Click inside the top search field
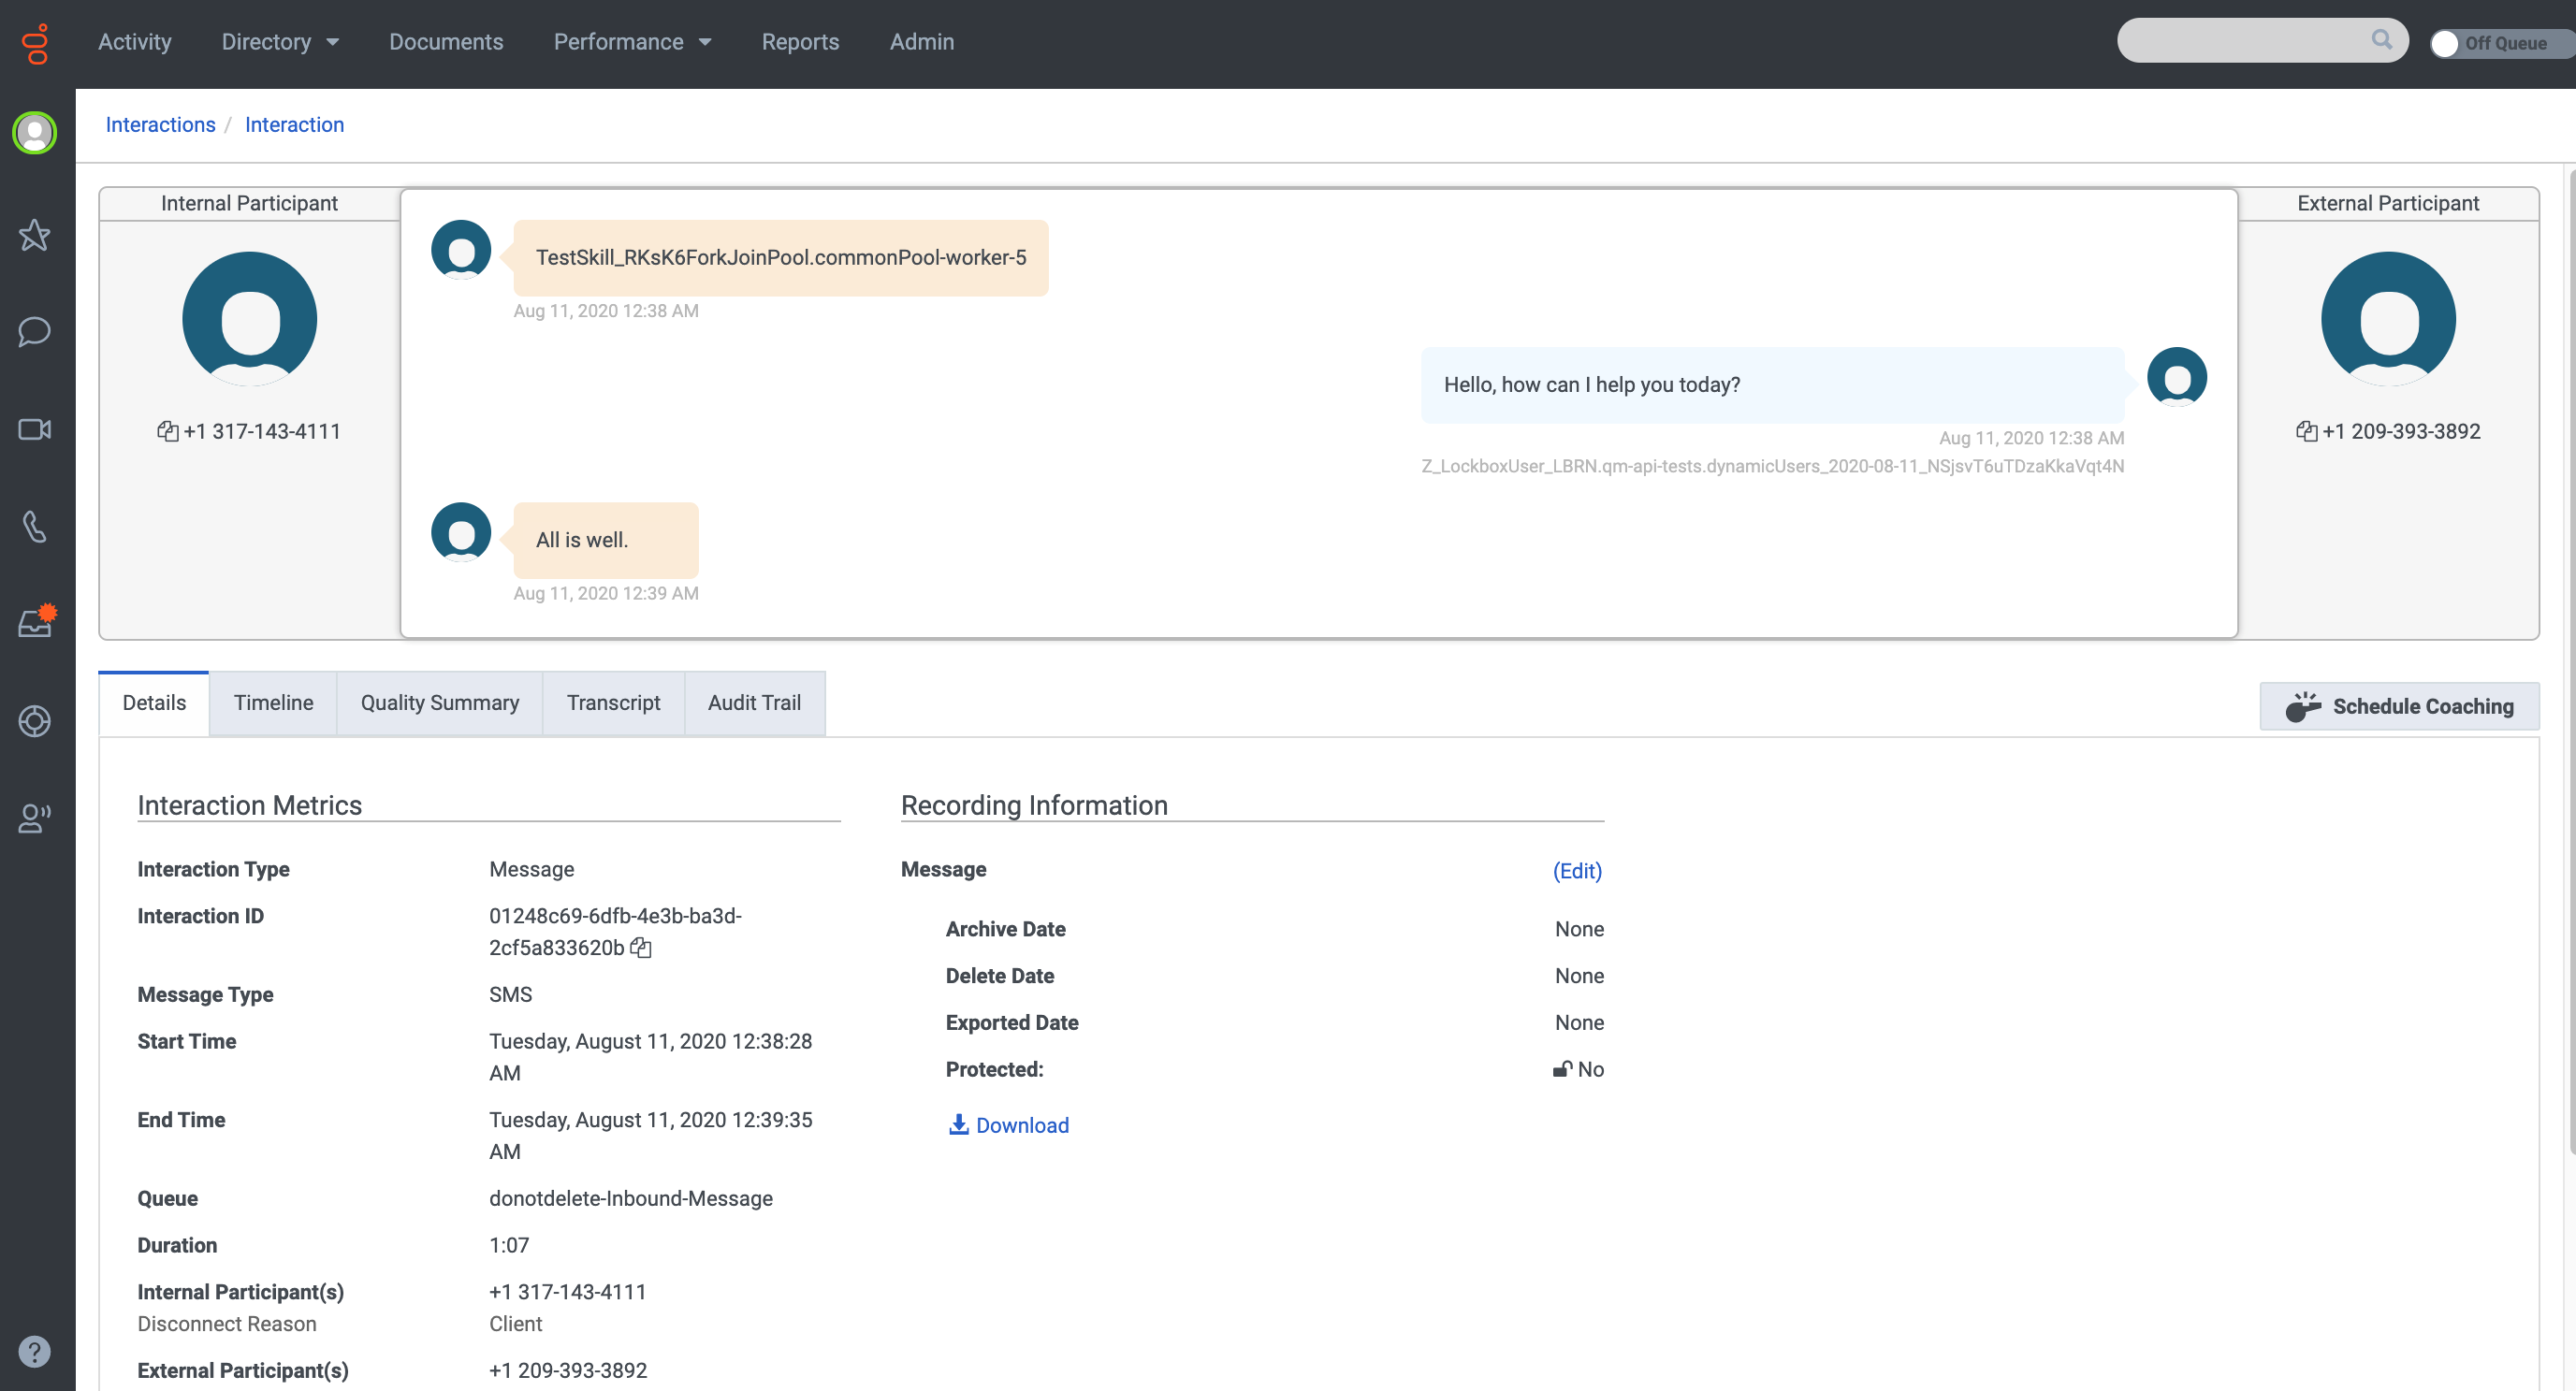The width and height of the screenshot is (2576, 1391). pos(2240,40)
